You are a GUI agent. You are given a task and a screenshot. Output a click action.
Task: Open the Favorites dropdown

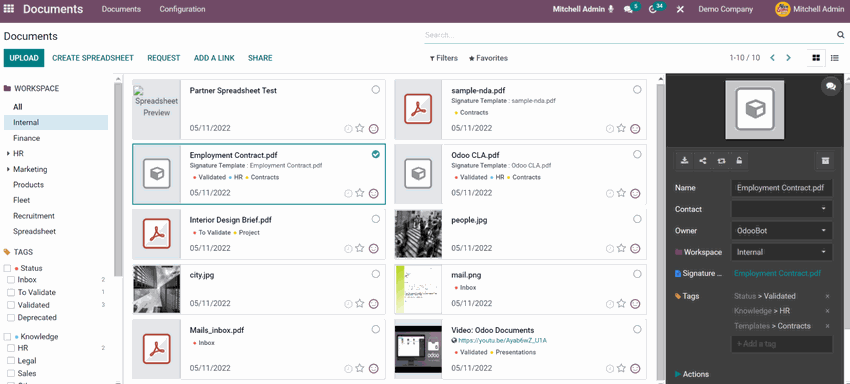pyautogui.click(x=488, y=58)
